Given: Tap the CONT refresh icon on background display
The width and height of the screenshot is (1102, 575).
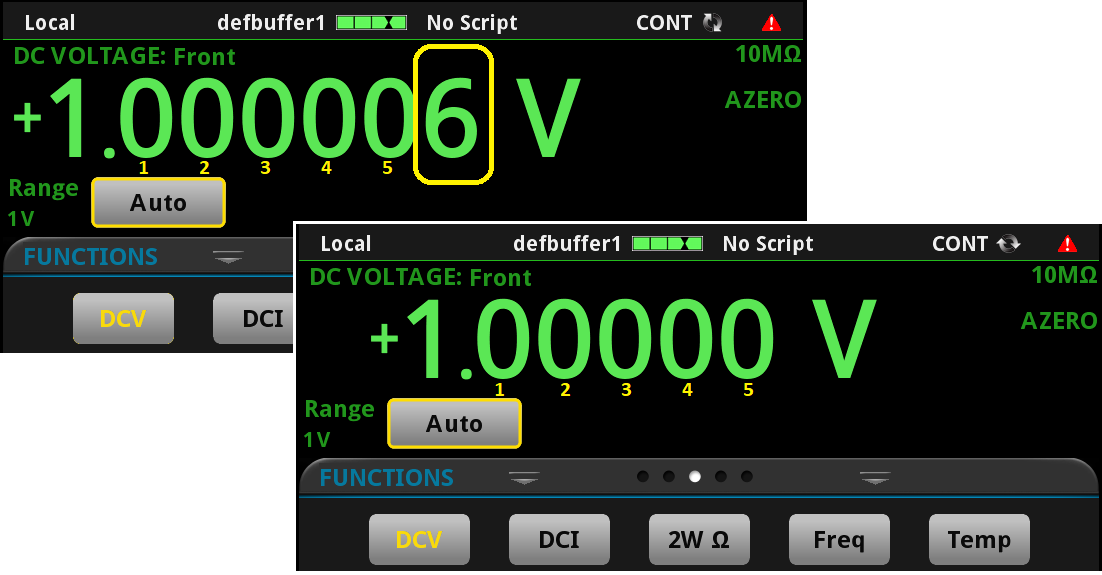Looking at the screenshot, I should pyautogui.click(x=713, y=22).
